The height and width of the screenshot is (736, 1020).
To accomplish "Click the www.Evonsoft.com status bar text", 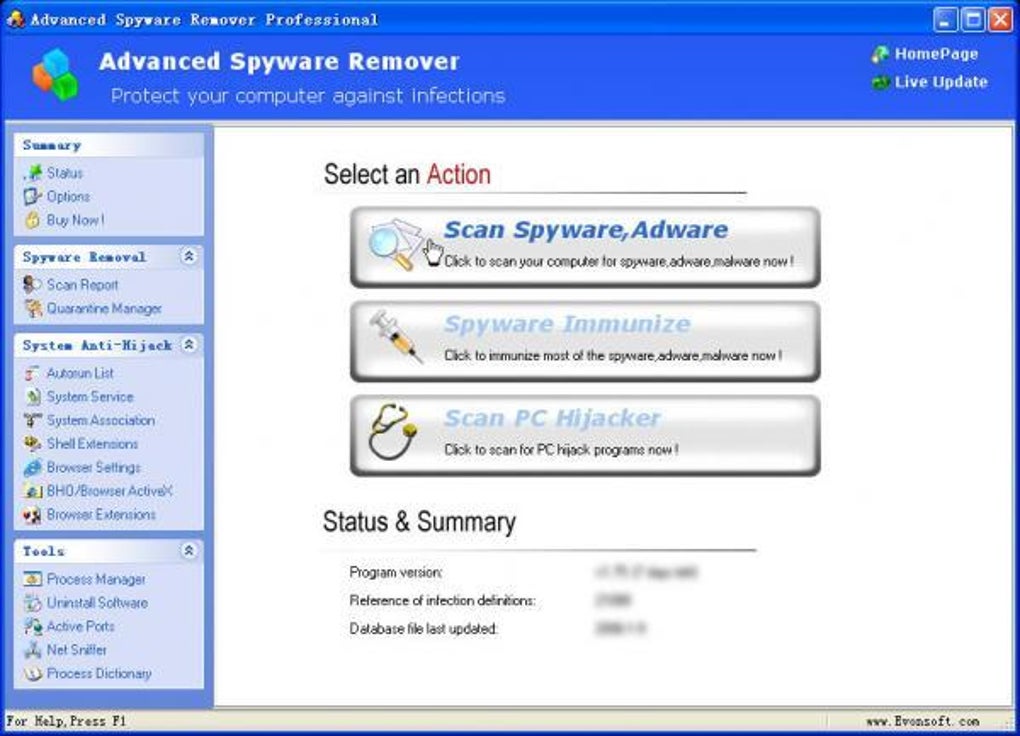I will [922, 721].
